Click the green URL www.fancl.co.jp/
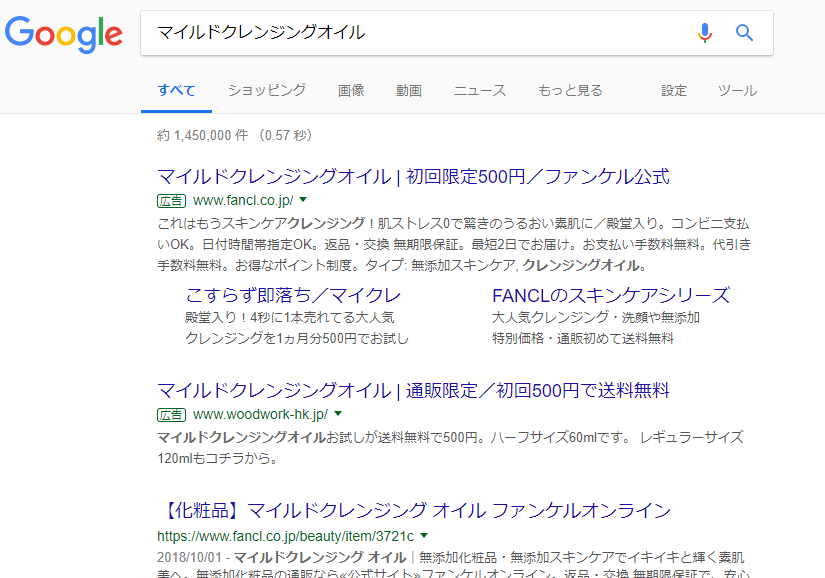Image resolution: width=825 pixels, height=578 pixels. pos(243,200)
